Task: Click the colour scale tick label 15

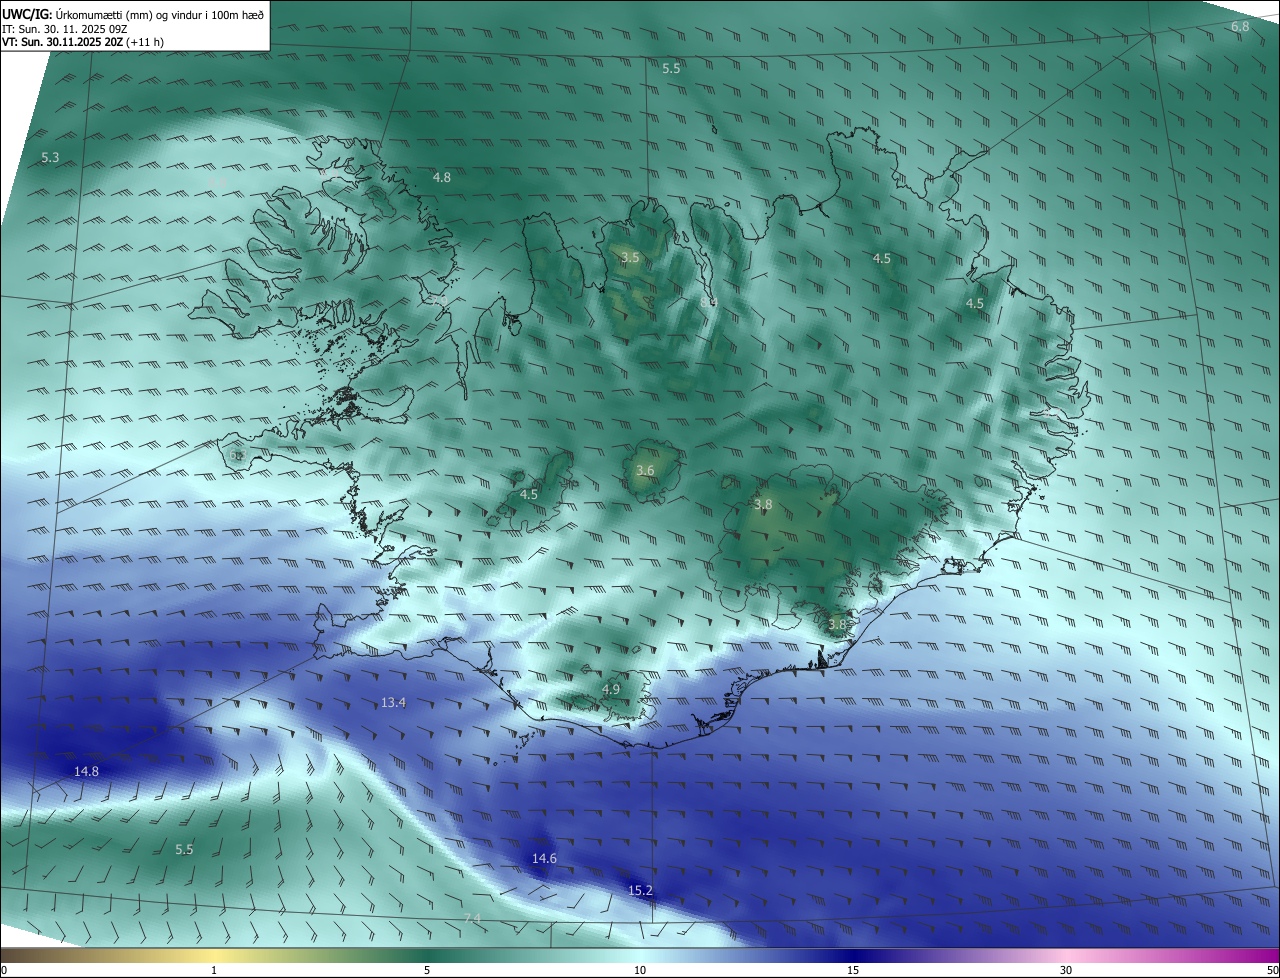Action: 853,970
